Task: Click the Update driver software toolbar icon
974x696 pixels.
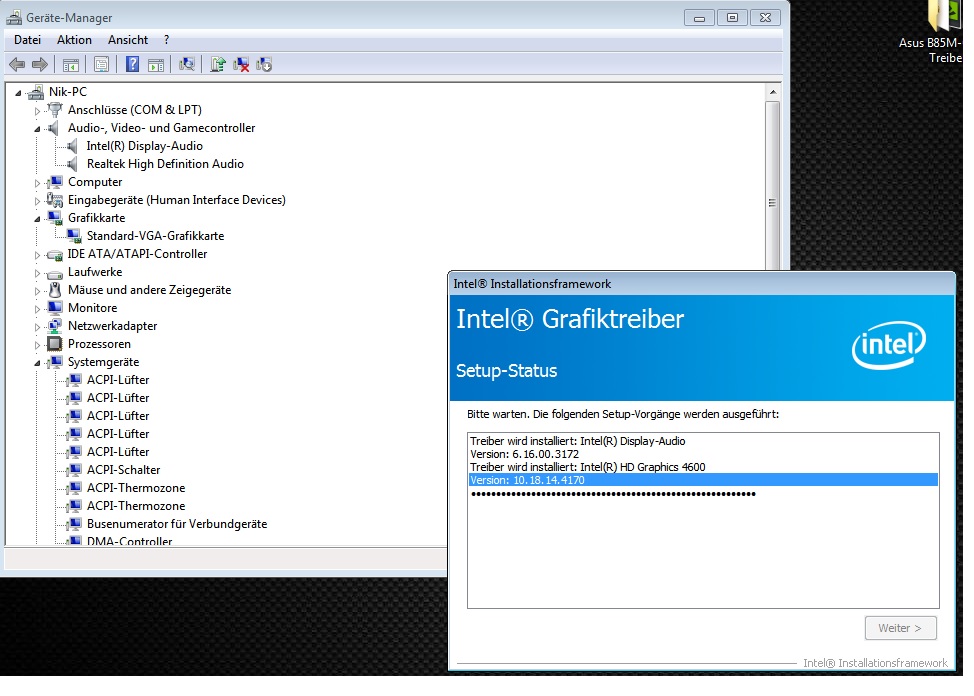Action: [217, 65]
